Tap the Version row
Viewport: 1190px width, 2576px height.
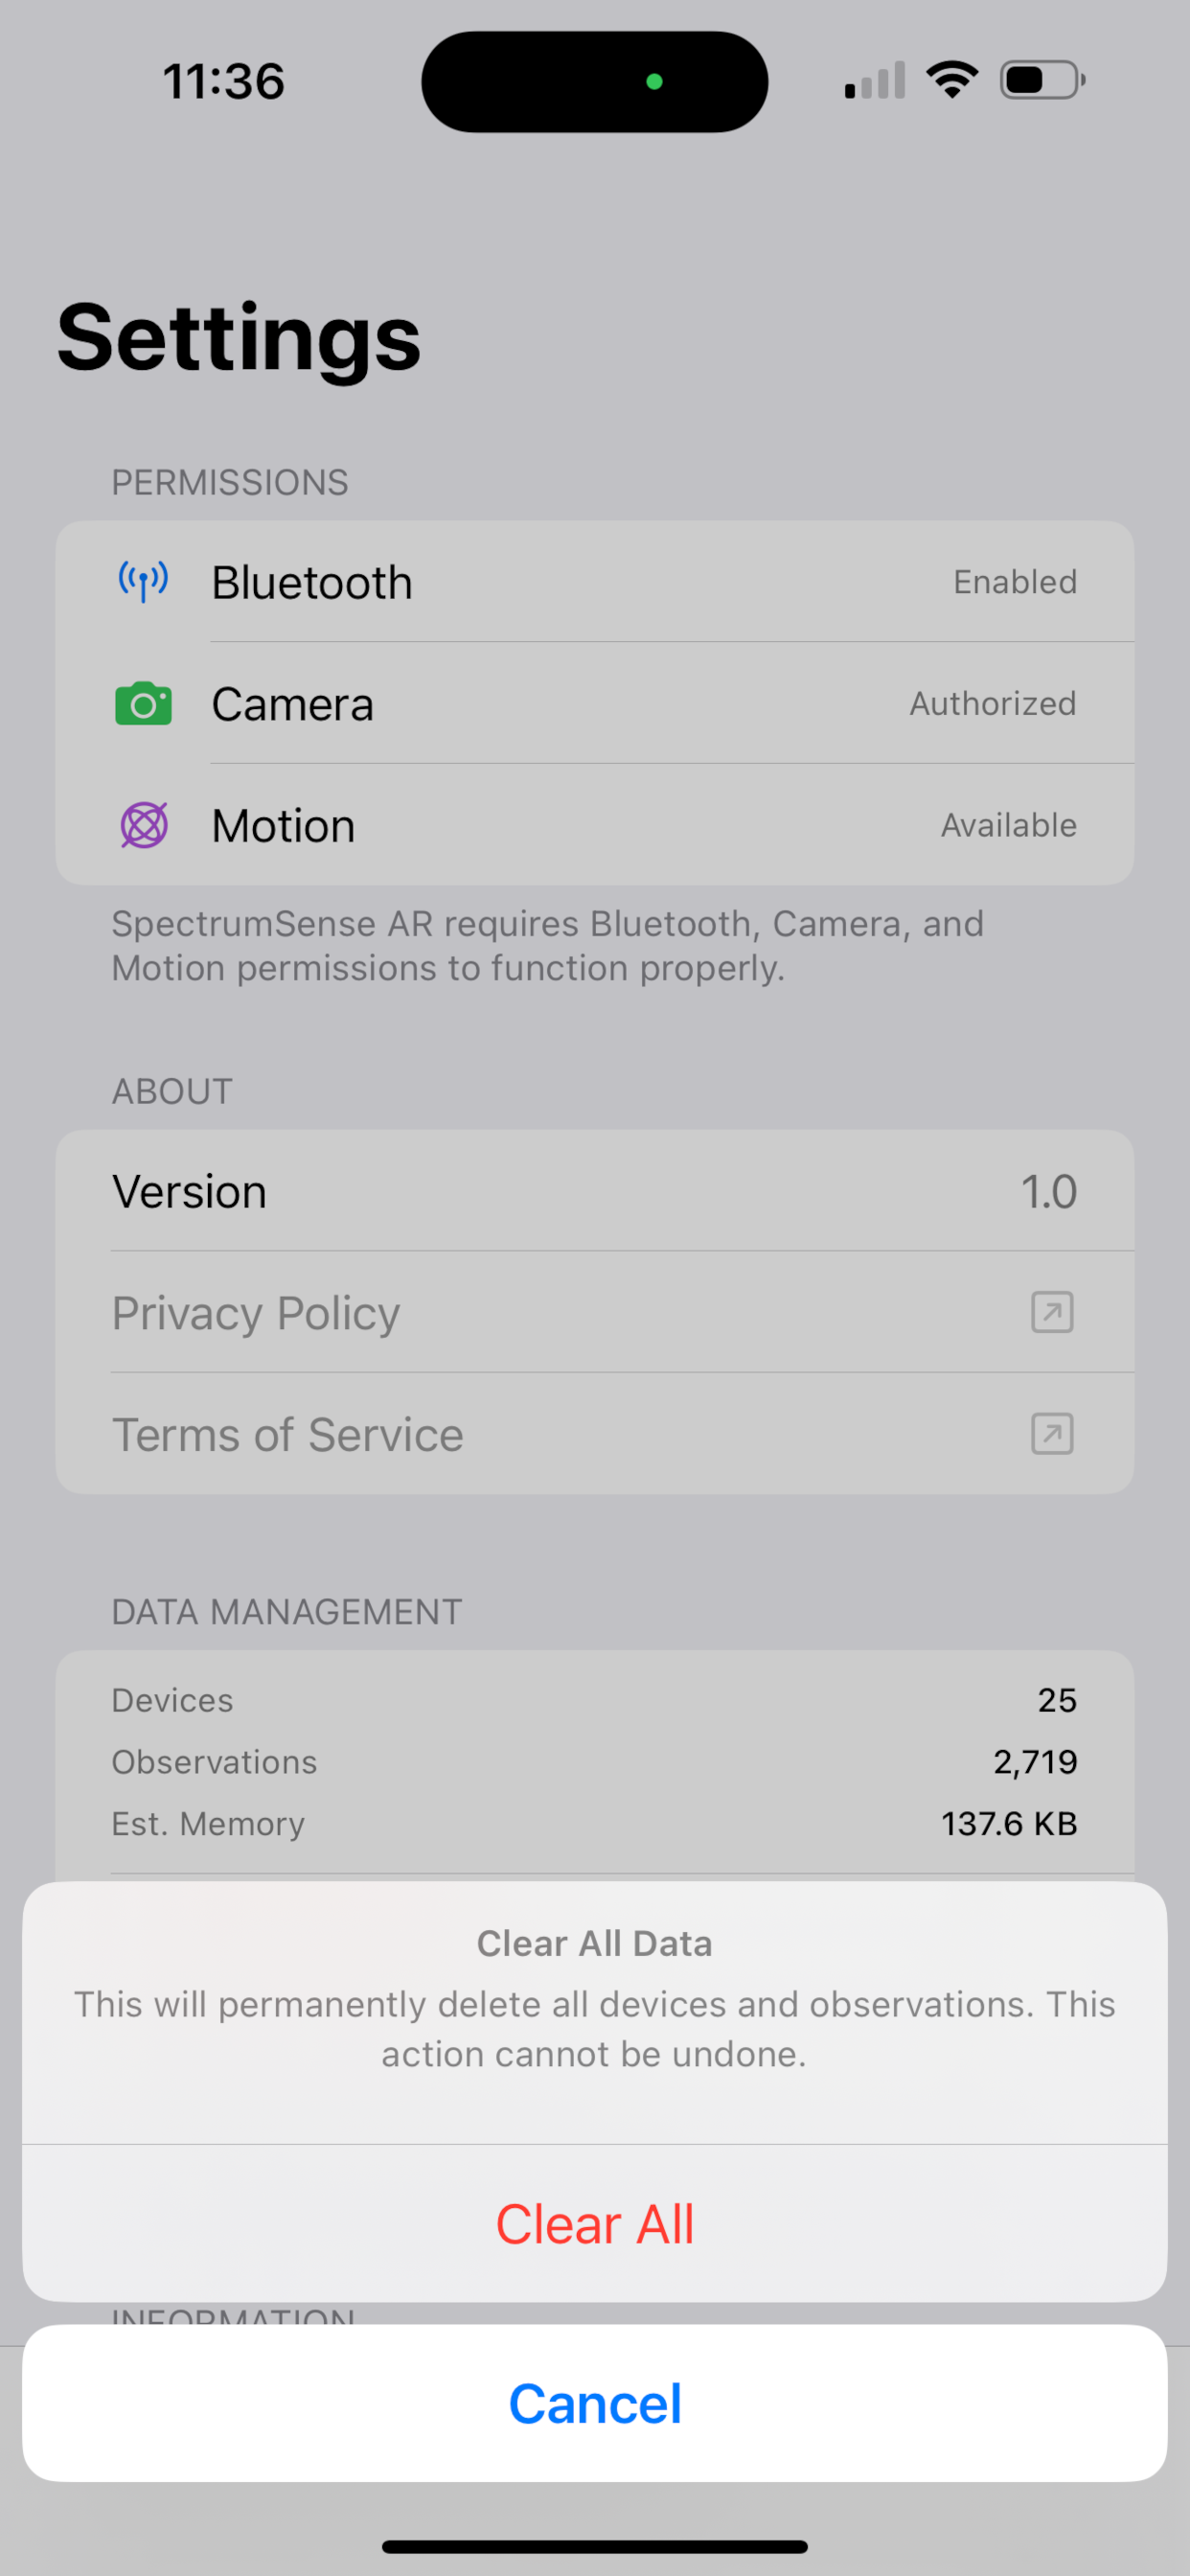[x=595, y=1191]
